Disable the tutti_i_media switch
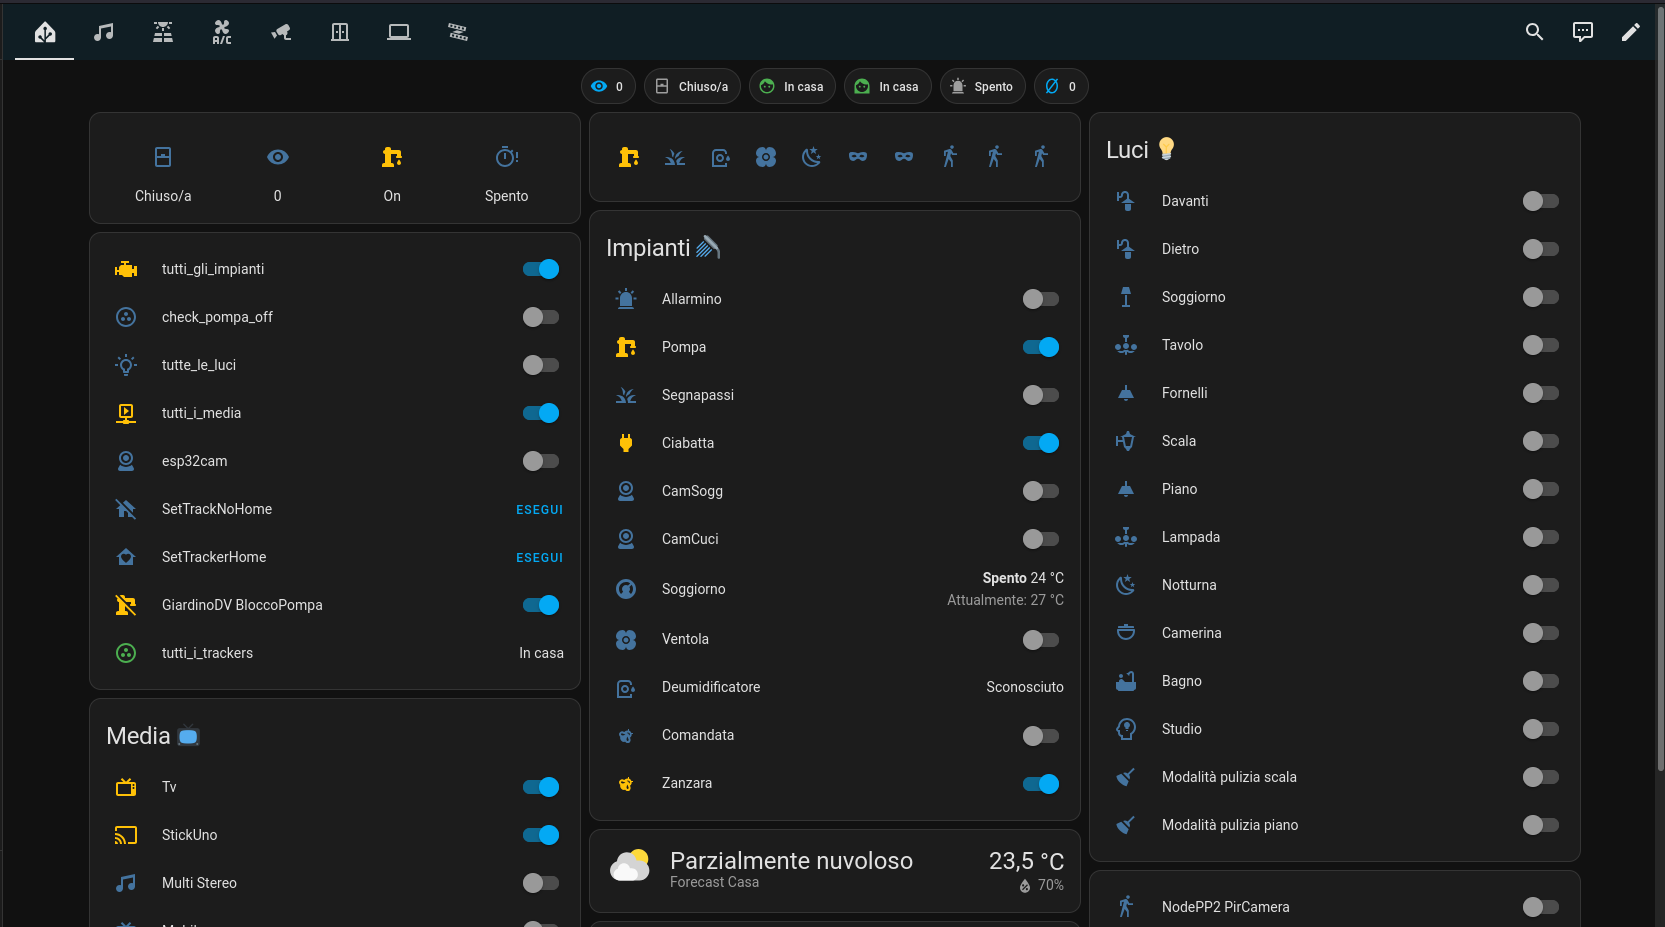This screenshot has height=927, width=1665. [541, 413]
